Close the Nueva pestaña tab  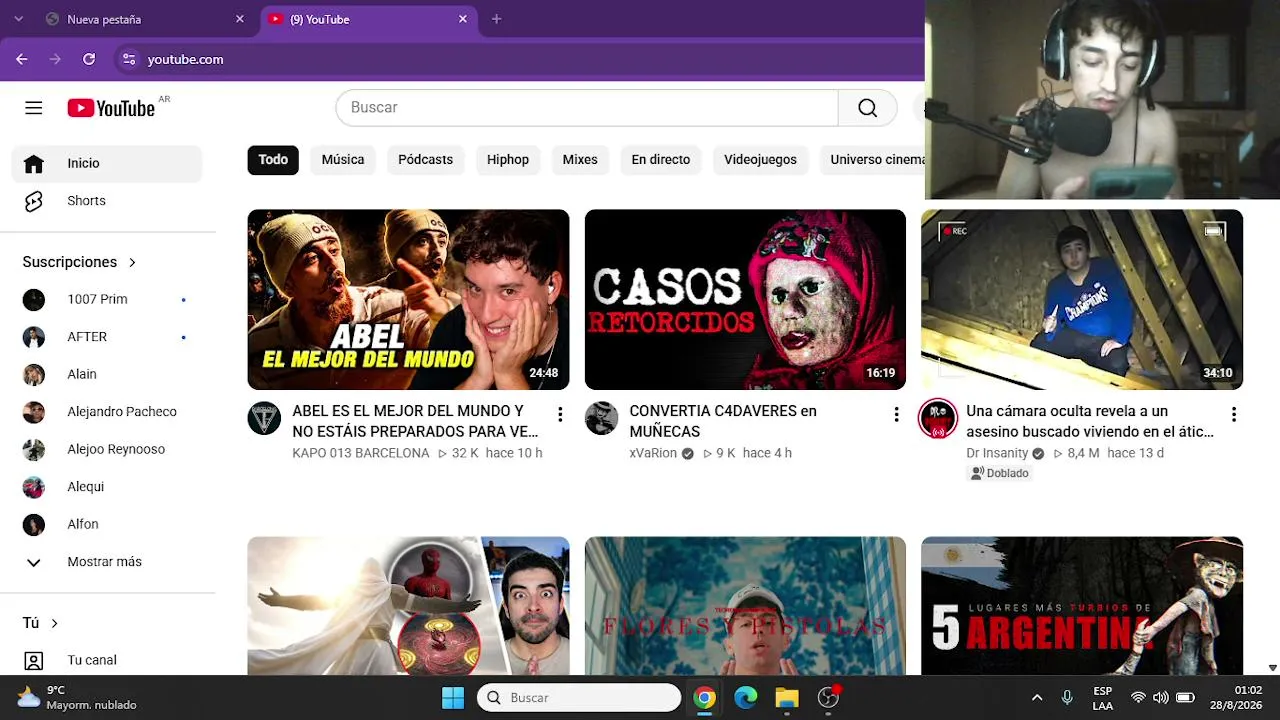(240, 19)
